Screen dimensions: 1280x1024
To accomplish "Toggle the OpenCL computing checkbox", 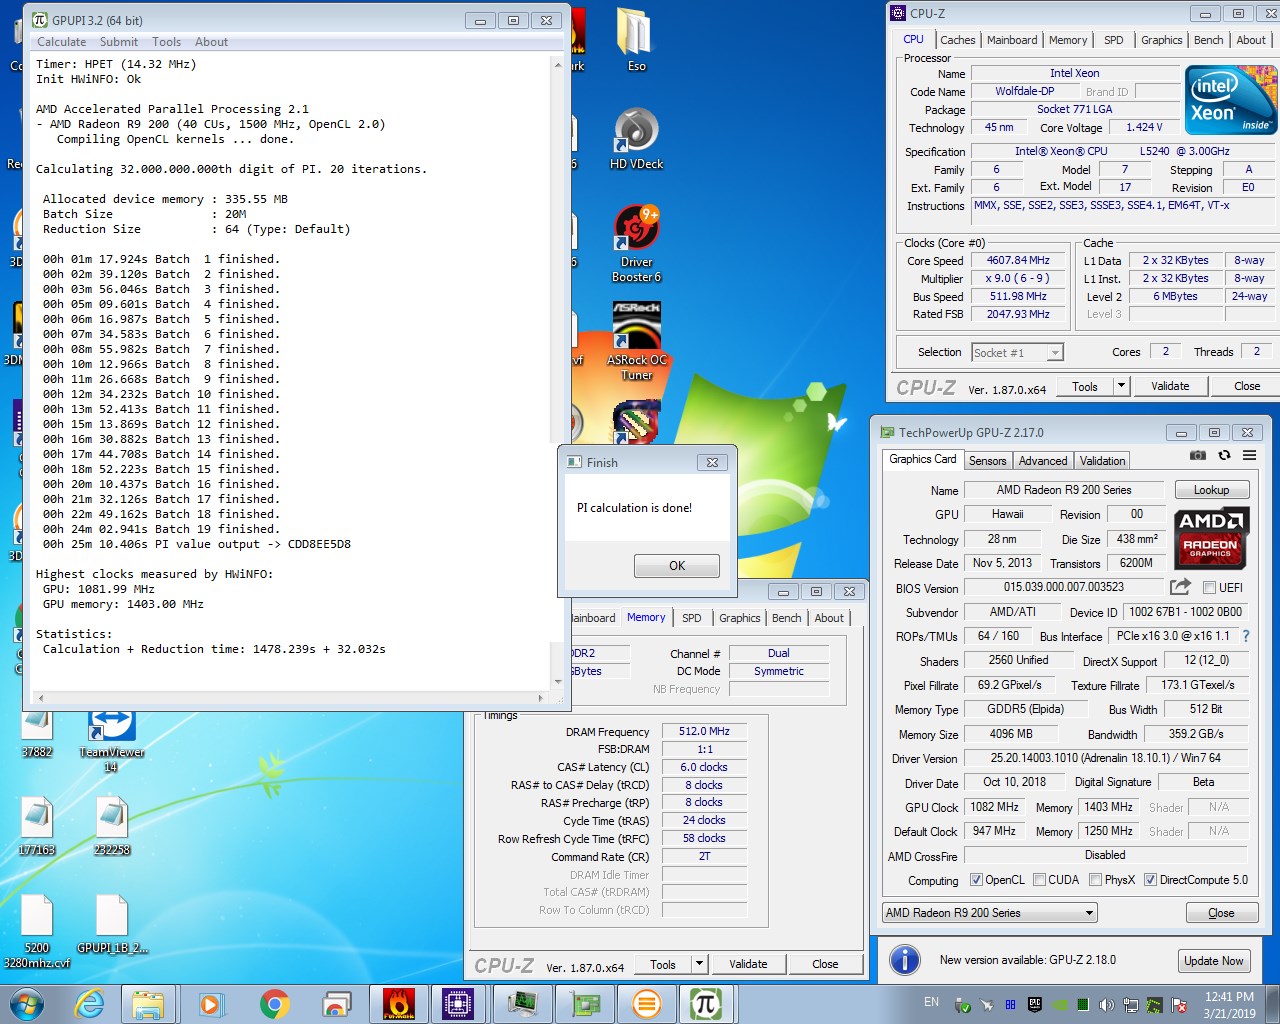I will (976, 880).
